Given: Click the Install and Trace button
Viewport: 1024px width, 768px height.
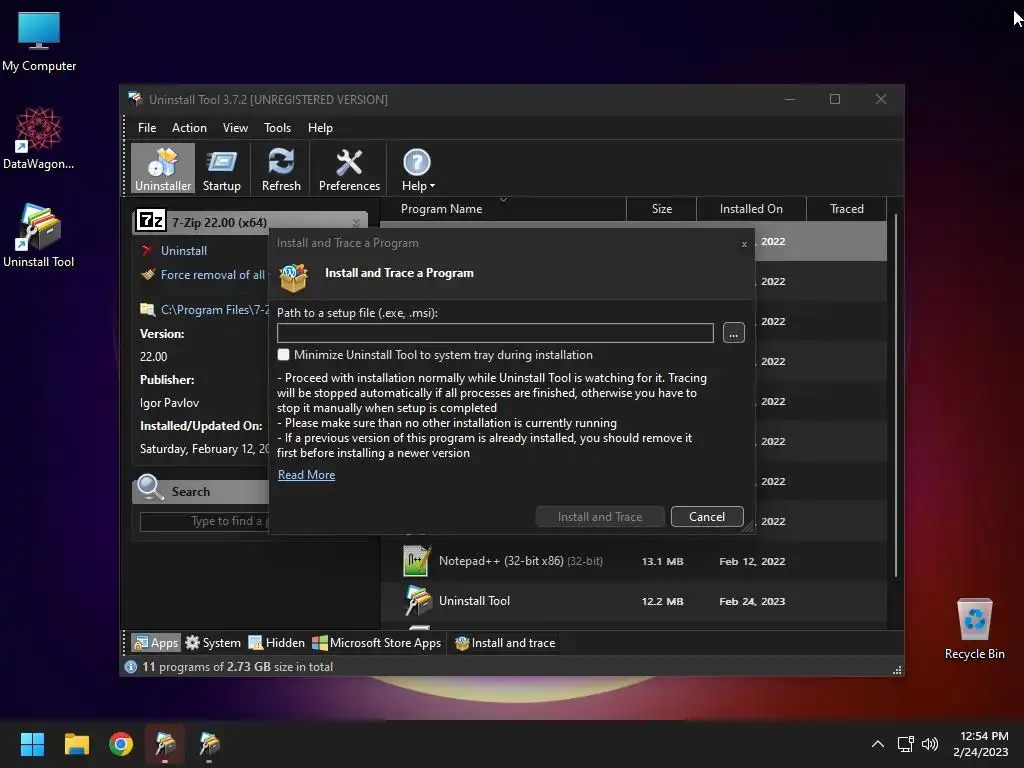Looking at the screenshot, I should (600, 517).
